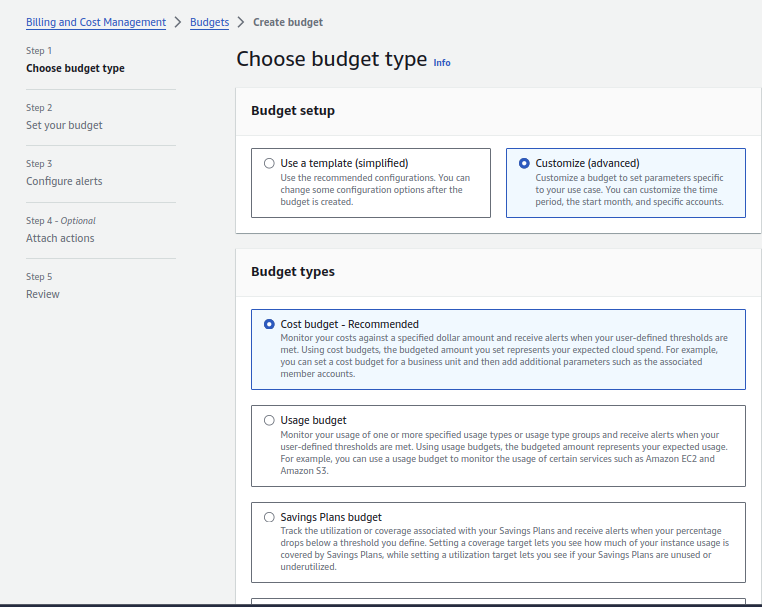Go to Budgets breadcrumb link
The width and height of the screenshot is (762, 607).
click(x=209, y=22)
